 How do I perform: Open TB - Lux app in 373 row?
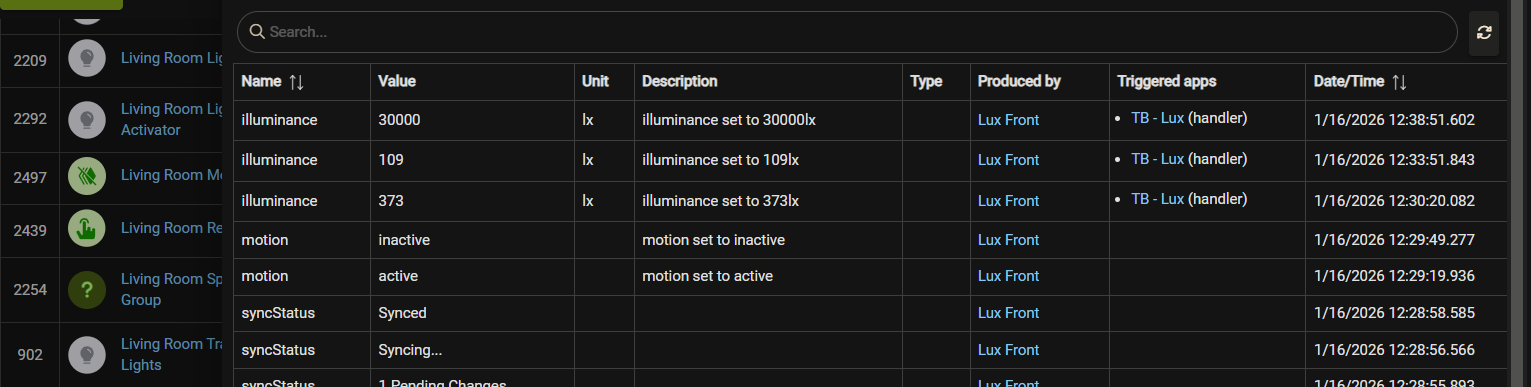tap(1157, 199)
